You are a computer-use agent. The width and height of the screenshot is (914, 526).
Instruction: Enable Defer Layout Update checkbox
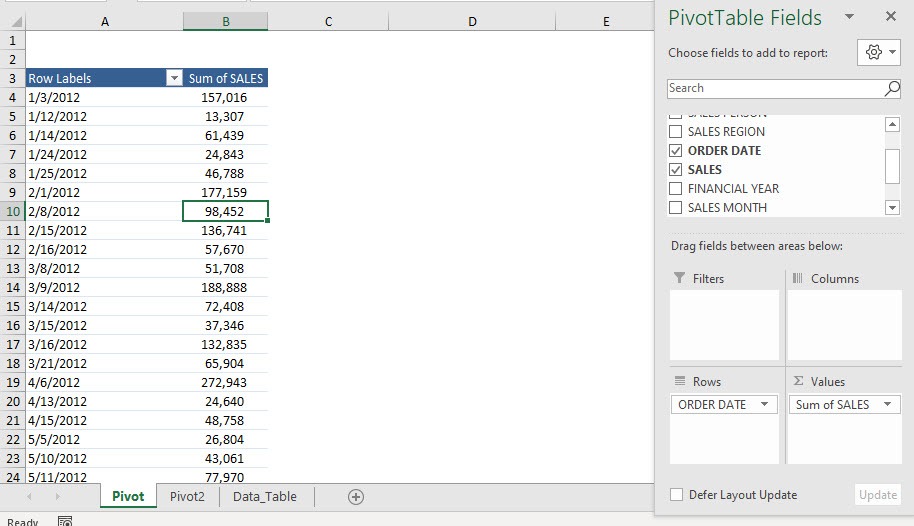pos(676,495)
